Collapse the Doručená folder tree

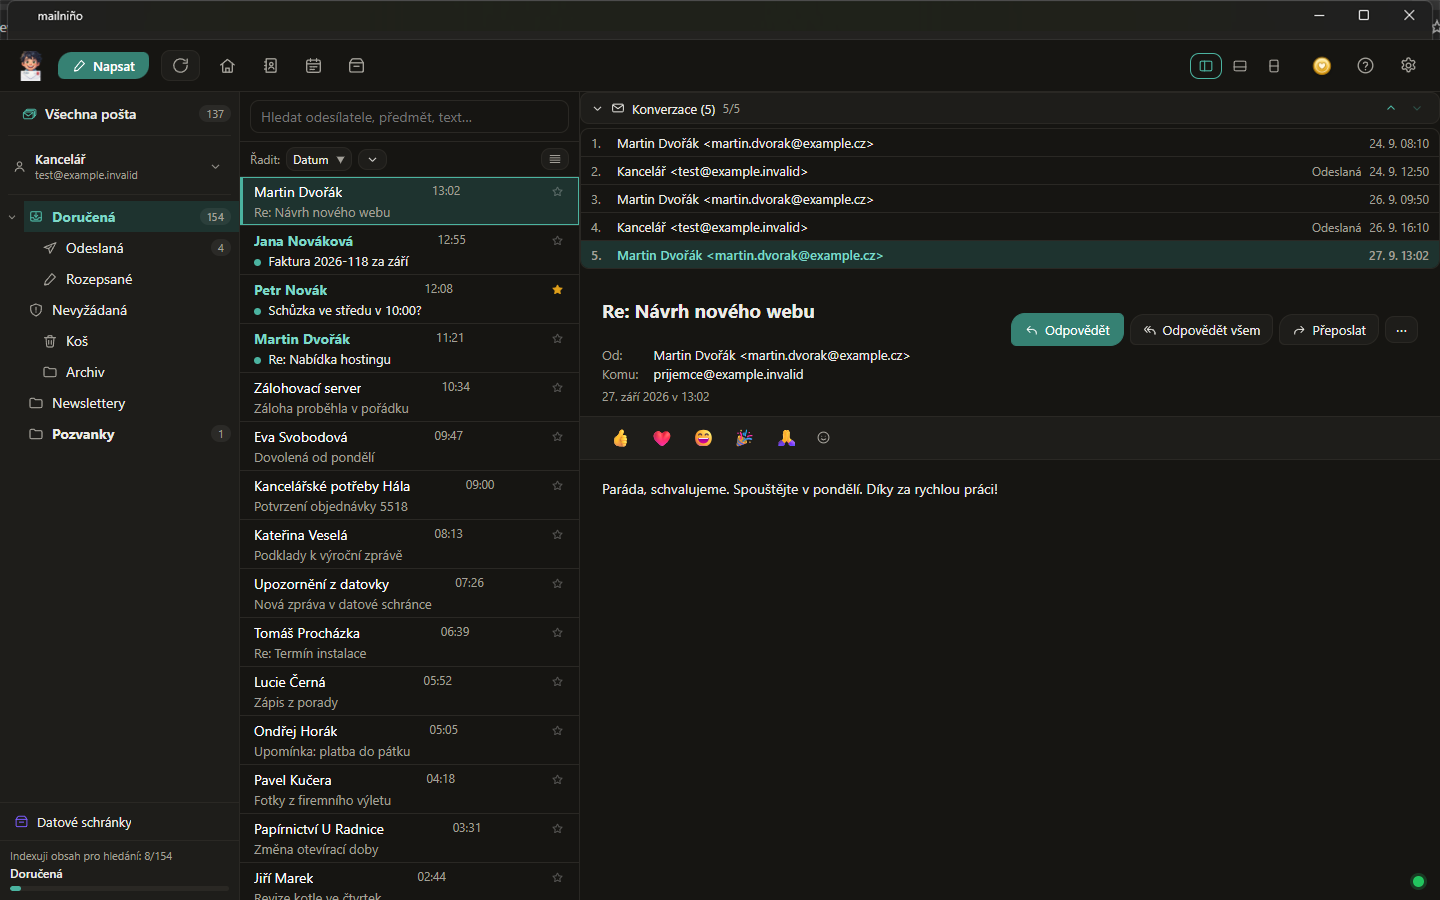[x=12, y=217]
